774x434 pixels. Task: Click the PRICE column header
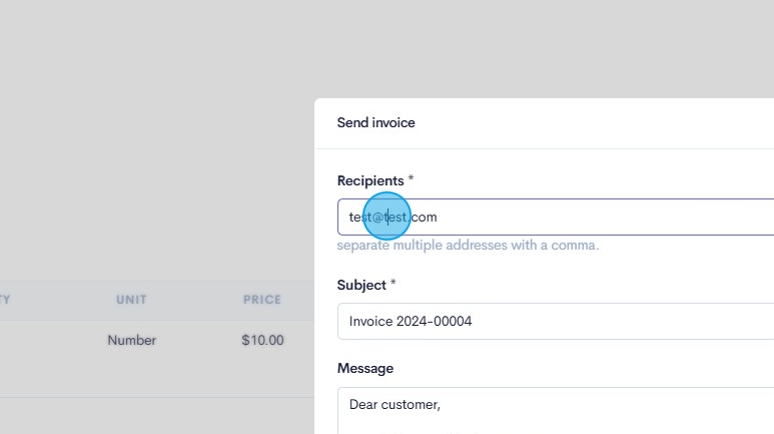coord(262,300)
